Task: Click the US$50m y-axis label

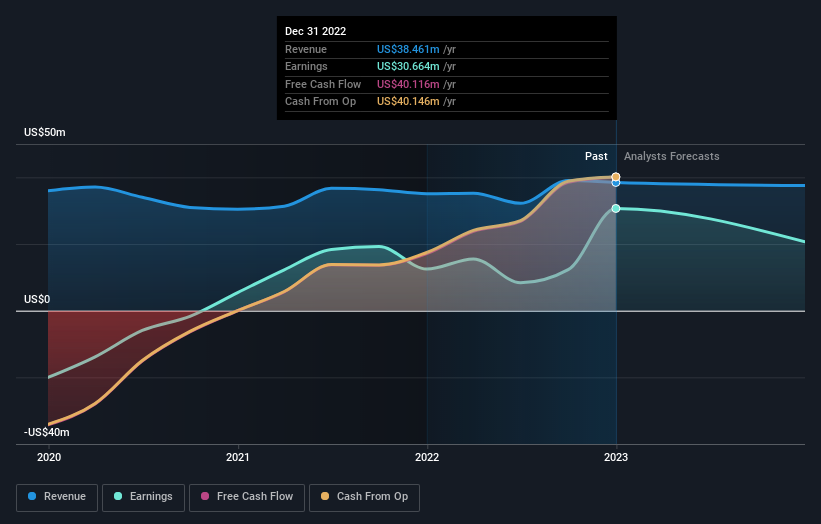Action: (x=45, y=132)
